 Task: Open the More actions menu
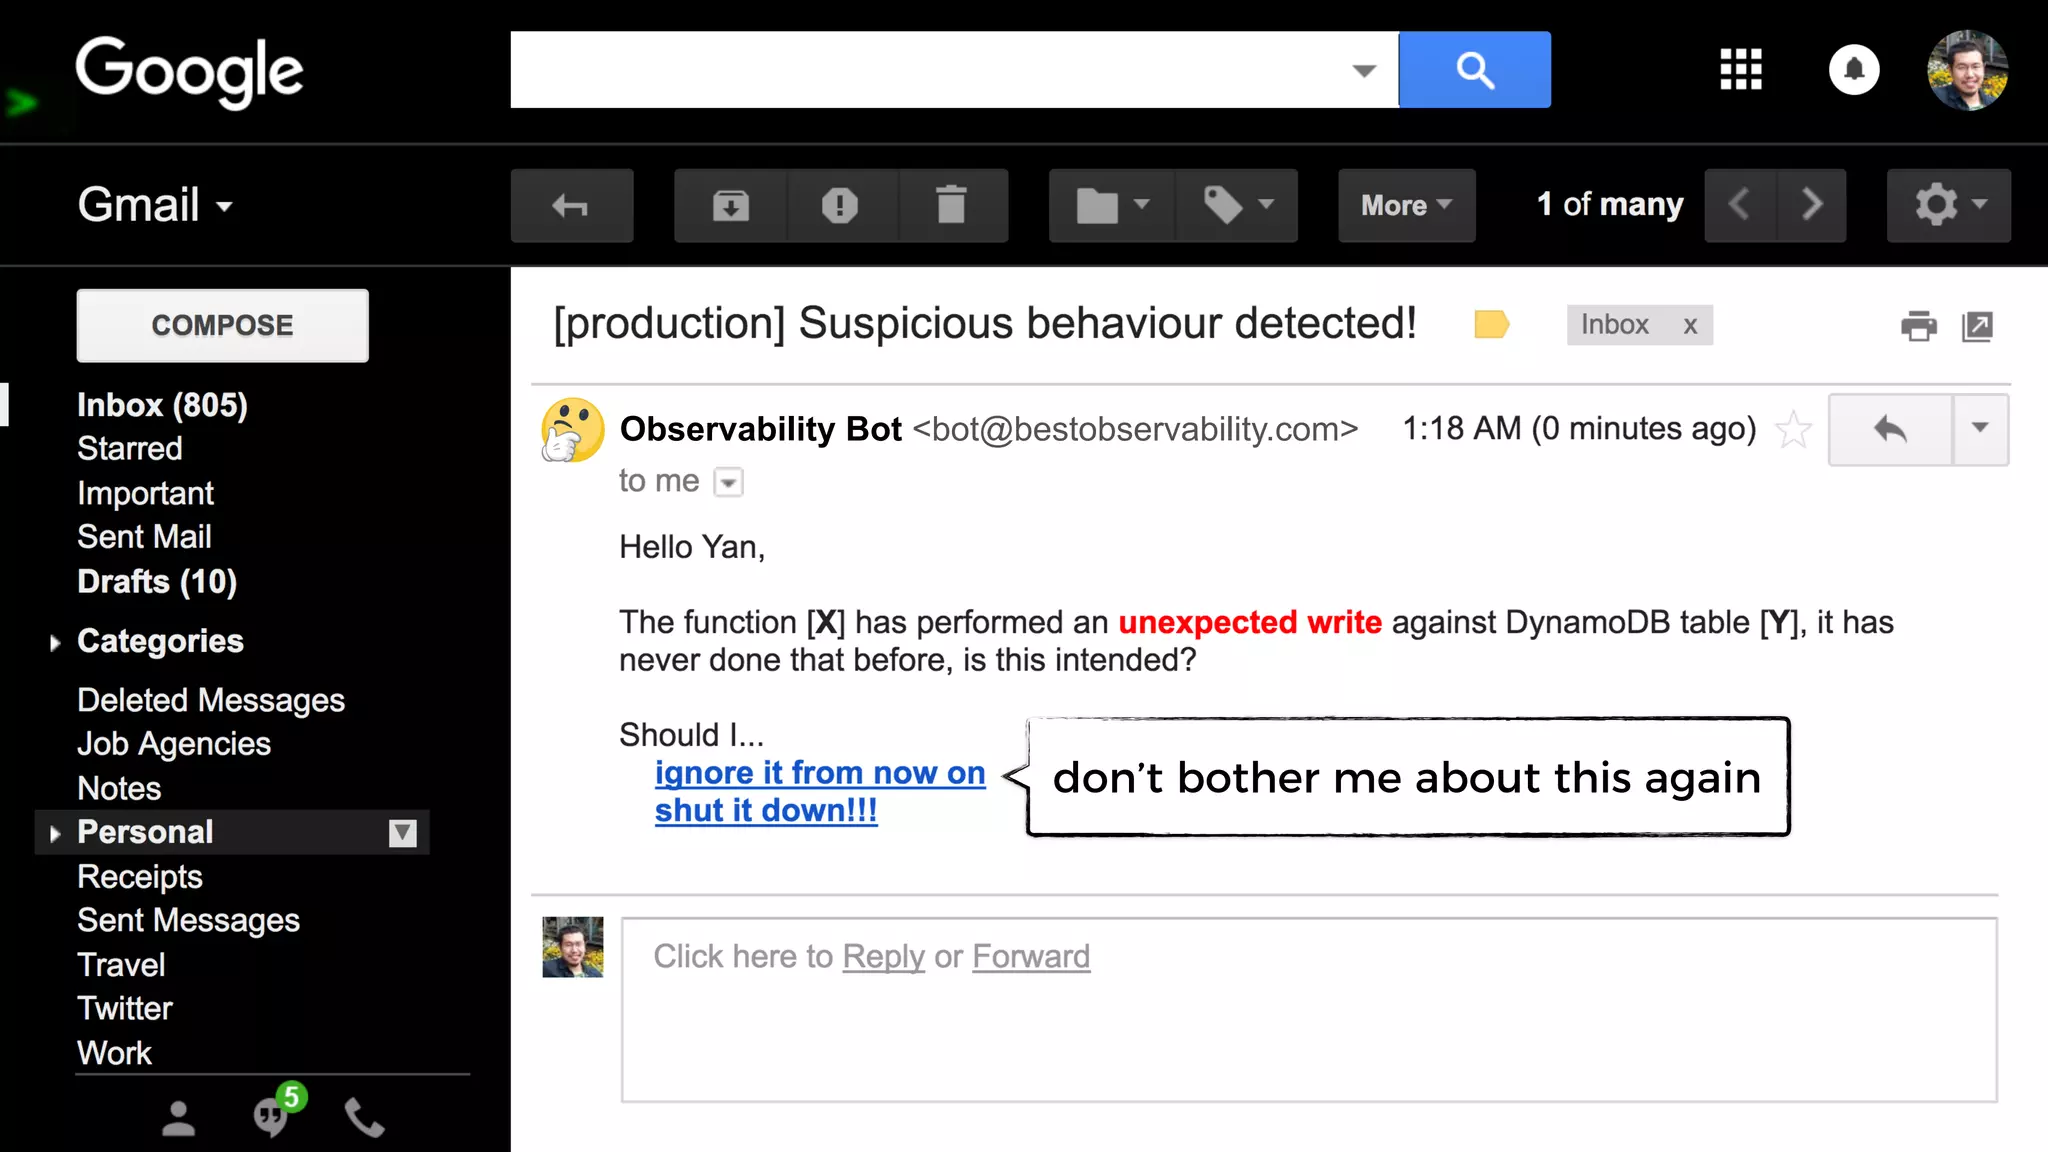[x=1407, y=206]
